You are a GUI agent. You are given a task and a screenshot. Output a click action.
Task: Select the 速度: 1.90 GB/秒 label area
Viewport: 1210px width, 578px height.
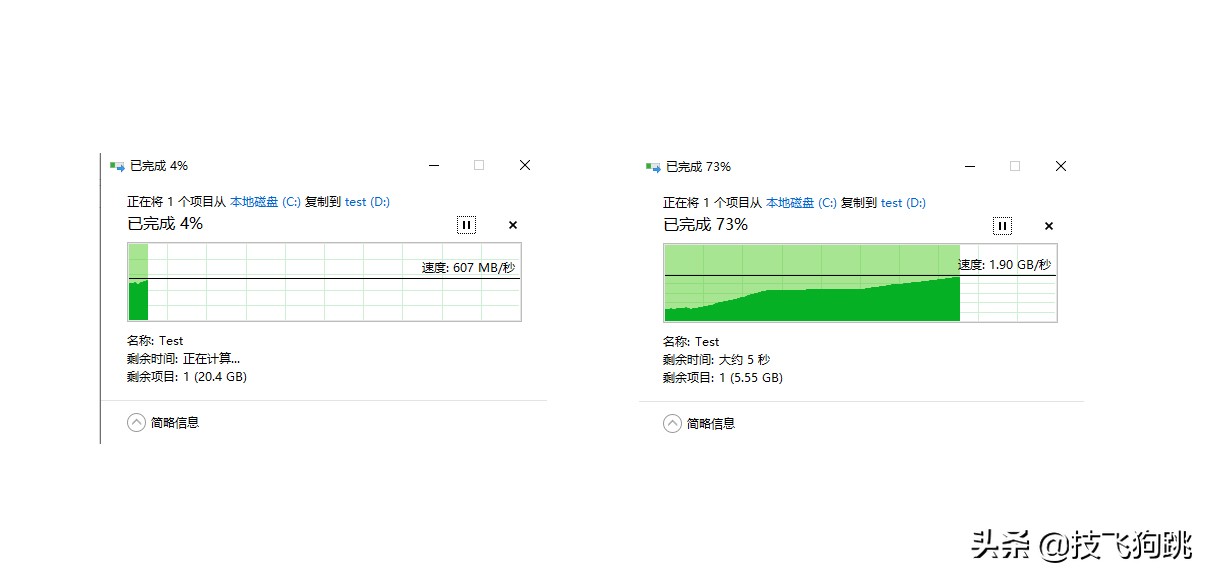1005,265
